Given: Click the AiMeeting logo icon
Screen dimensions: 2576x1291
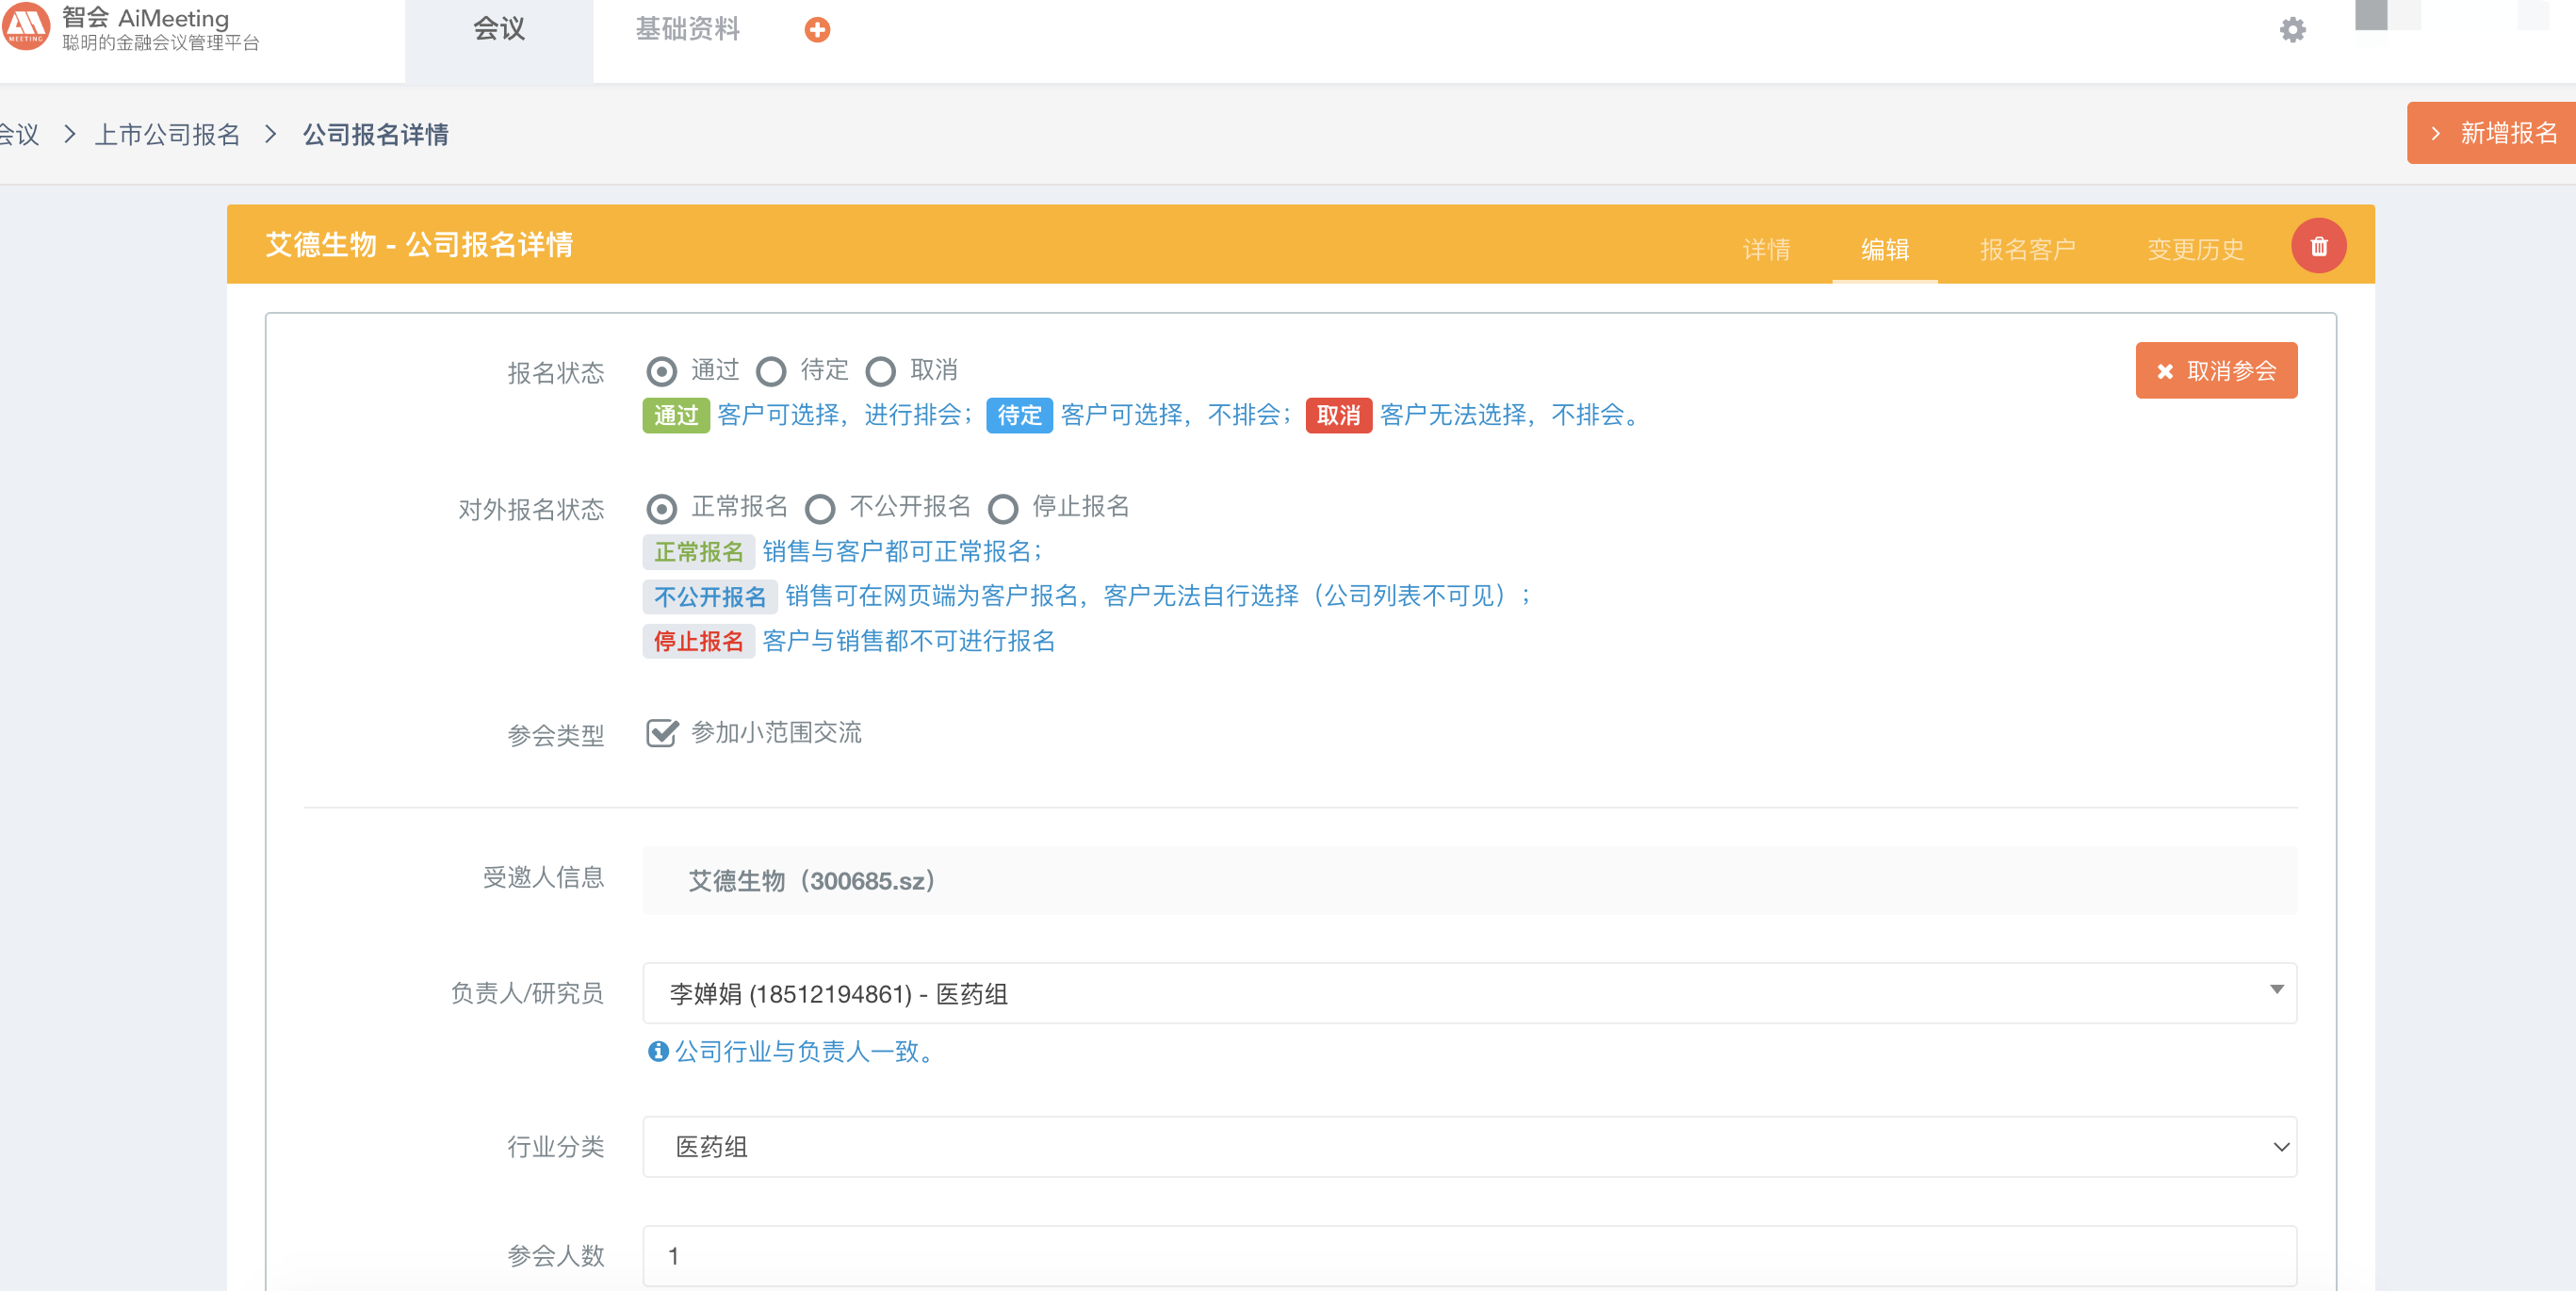Looking at the screenshot, I should 26,26.
